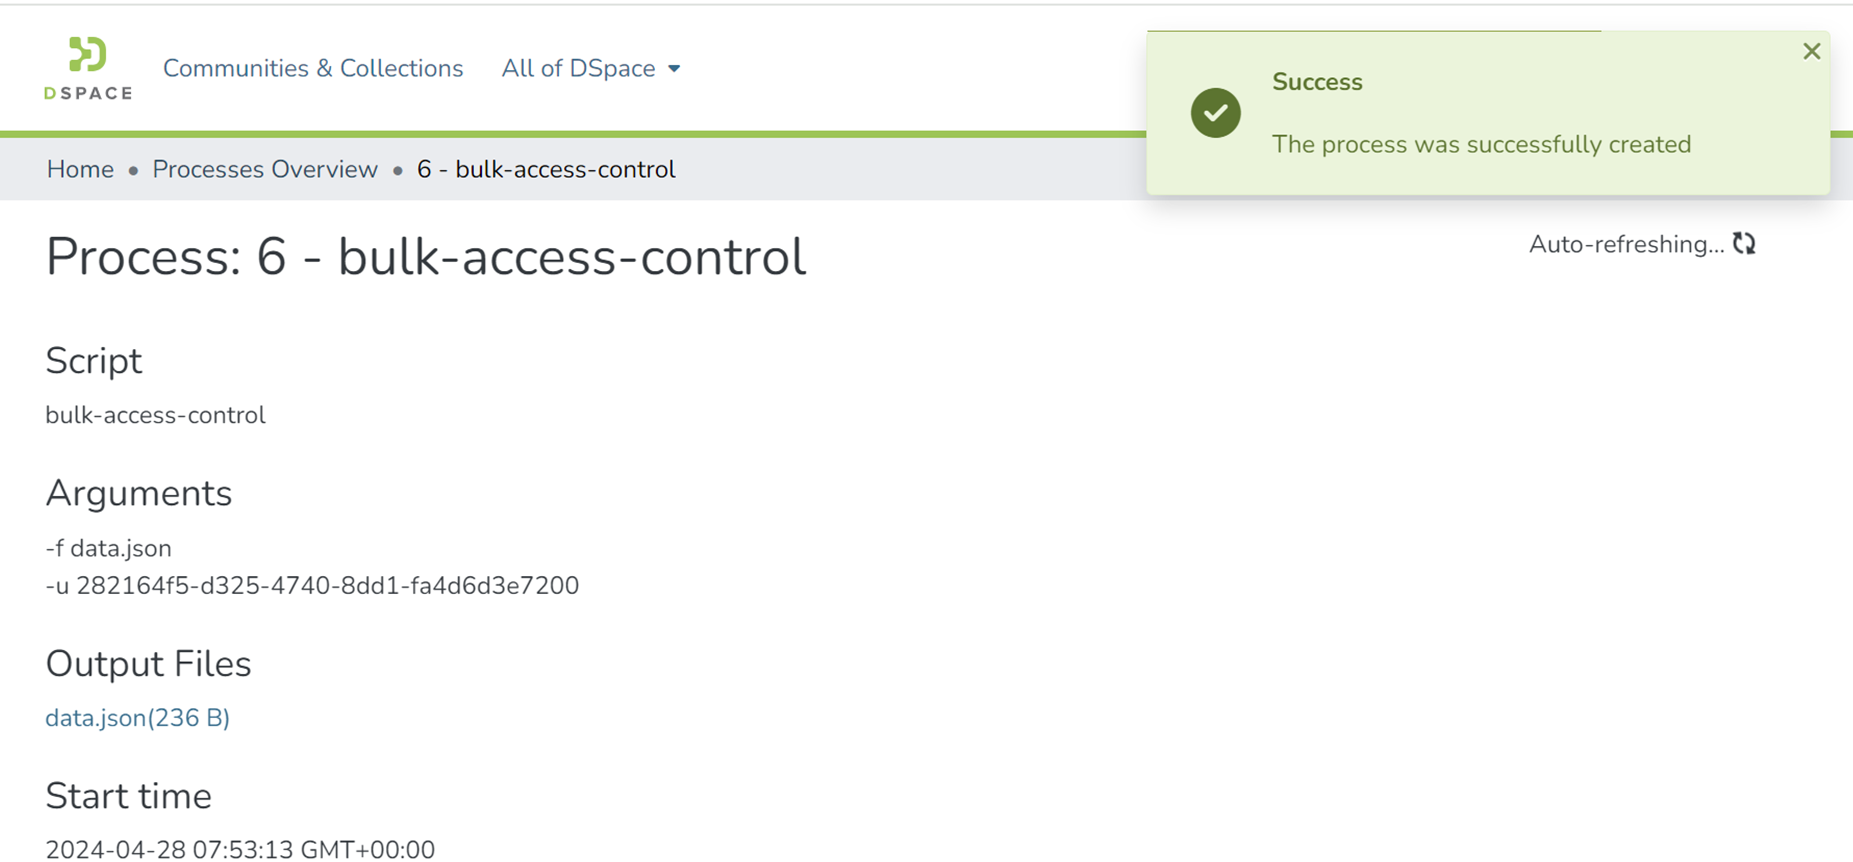Click the start time value 2024-04-28
This screenshot has height=862, width=1853.
tap(240, 849)
